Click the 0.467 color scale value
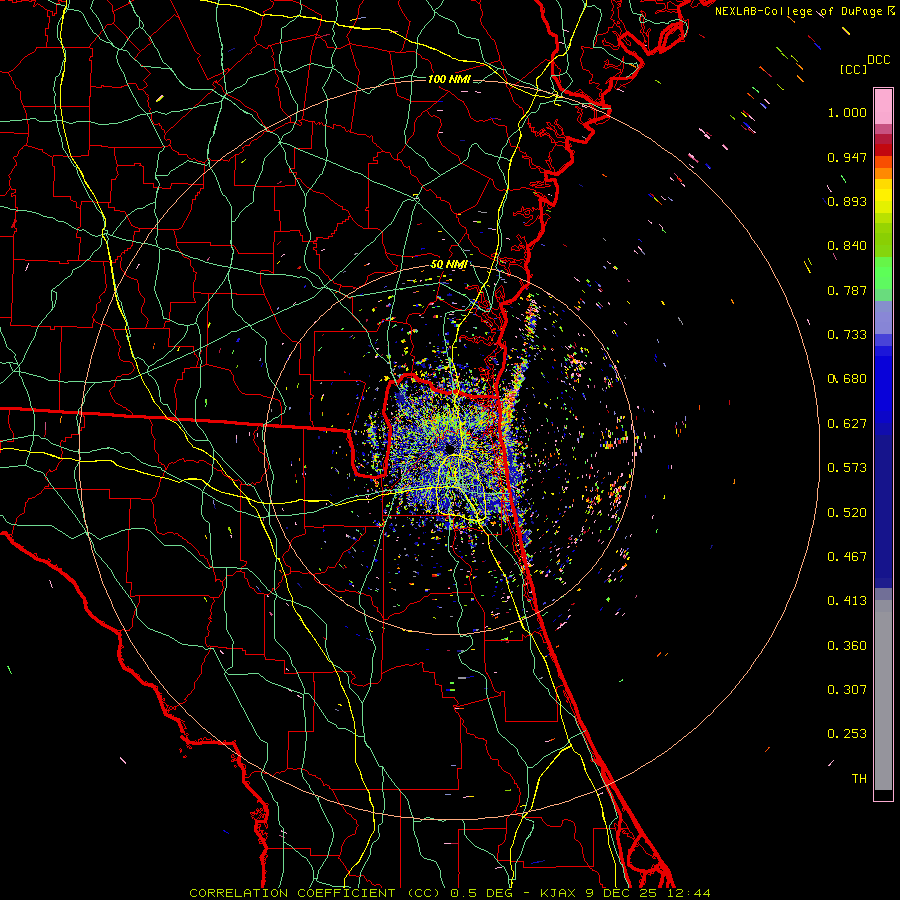Screen dimensions: 900x900 (x=847, y=557)
